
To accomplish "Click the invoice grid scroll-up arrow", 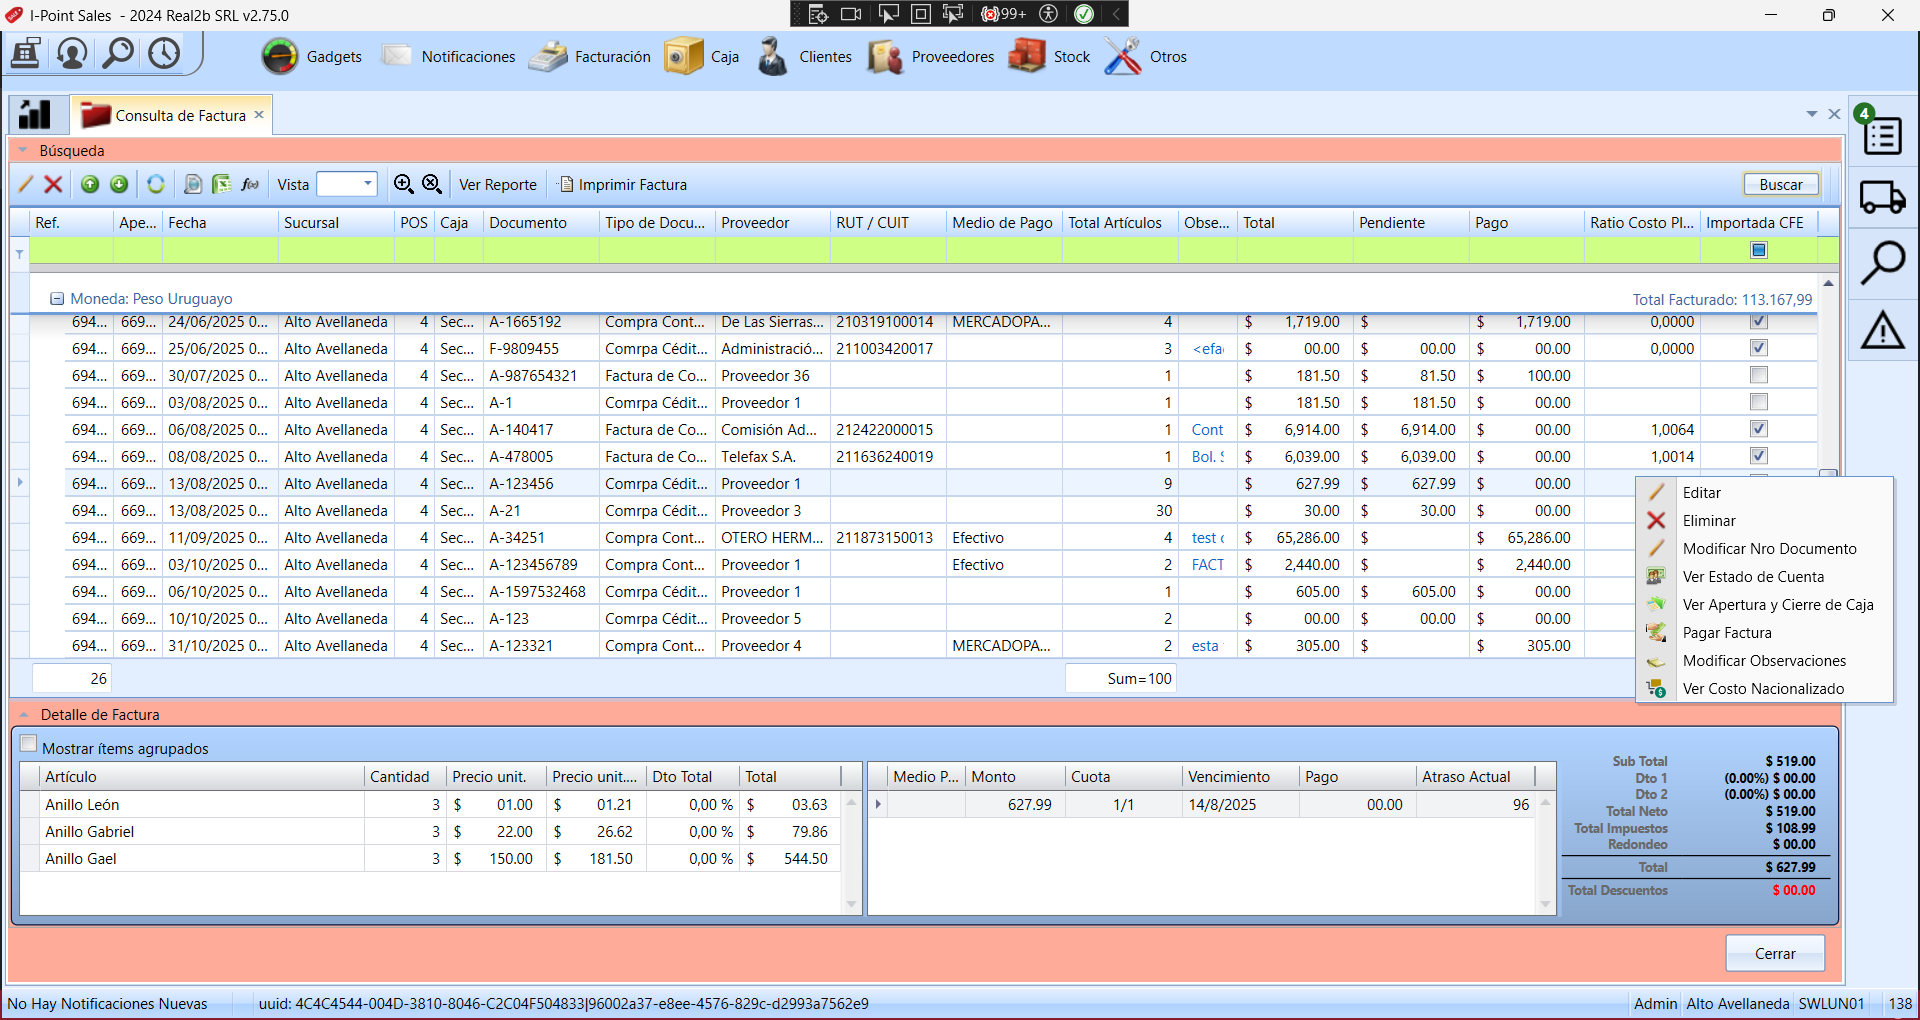I will click(x=1828, y=284).
